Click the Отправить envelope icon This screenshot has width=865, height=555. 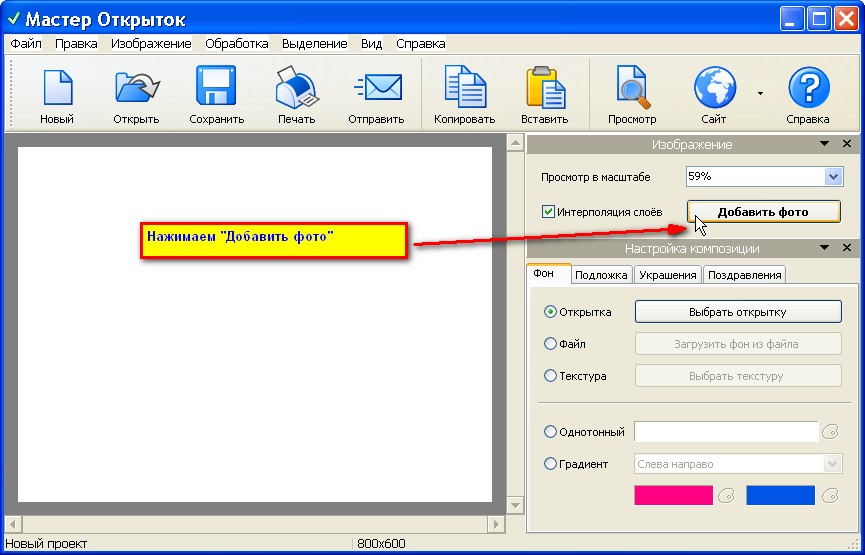point(378,87)
